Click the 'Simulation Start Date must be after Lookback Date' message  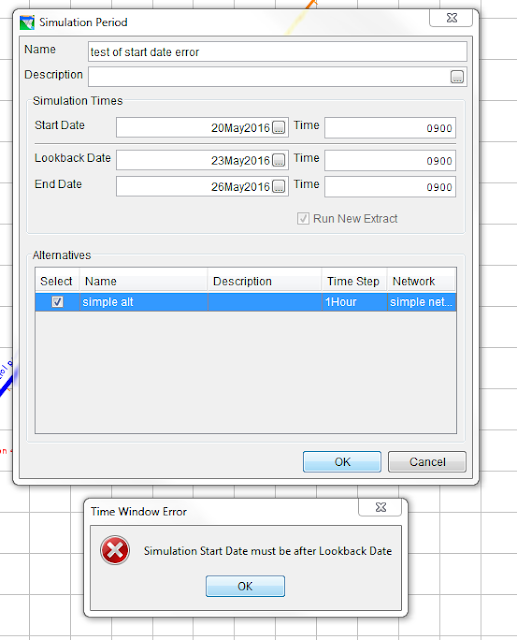pos(268,551)
